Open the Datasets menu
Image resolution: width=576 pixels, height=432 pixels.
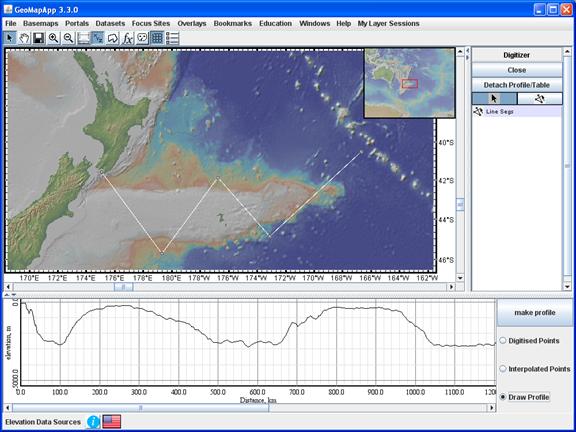pyautogui.click(x=110, y=23)
